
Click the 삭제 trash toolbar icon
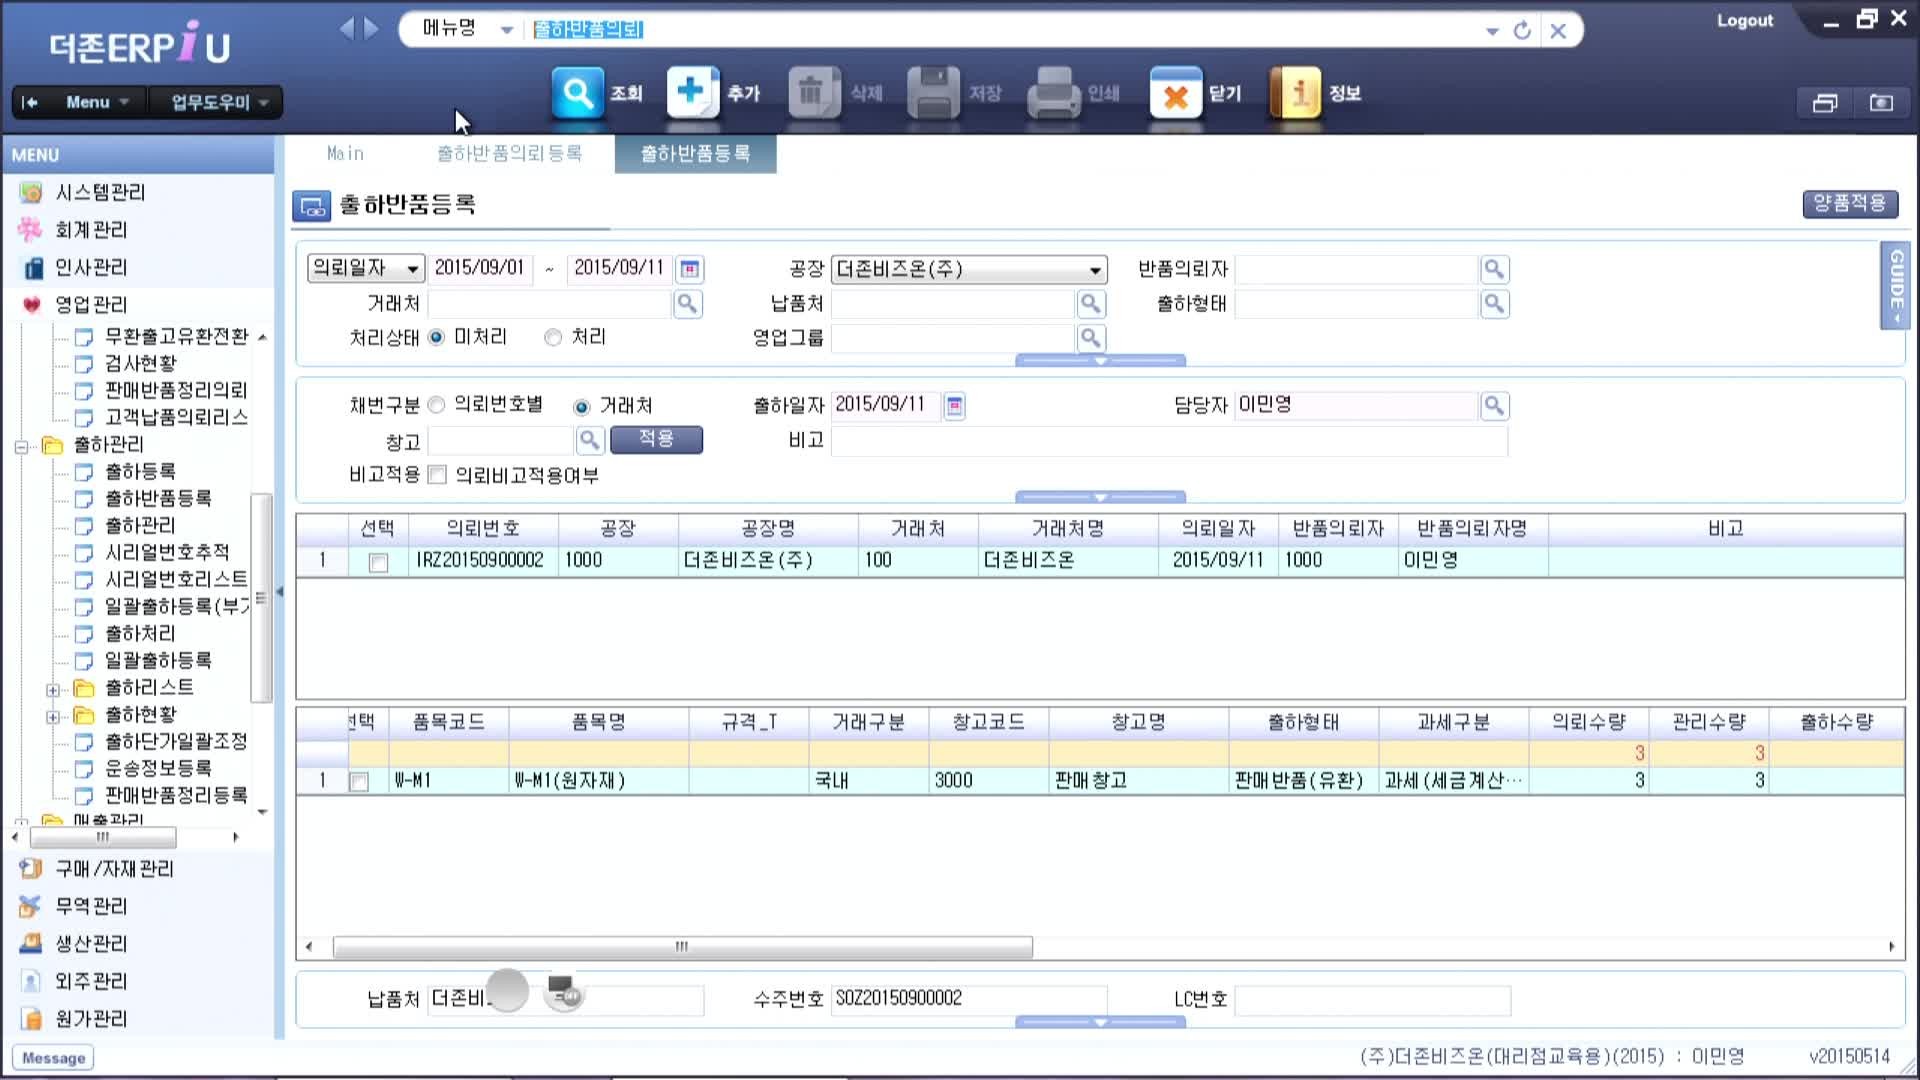[814, 93]
